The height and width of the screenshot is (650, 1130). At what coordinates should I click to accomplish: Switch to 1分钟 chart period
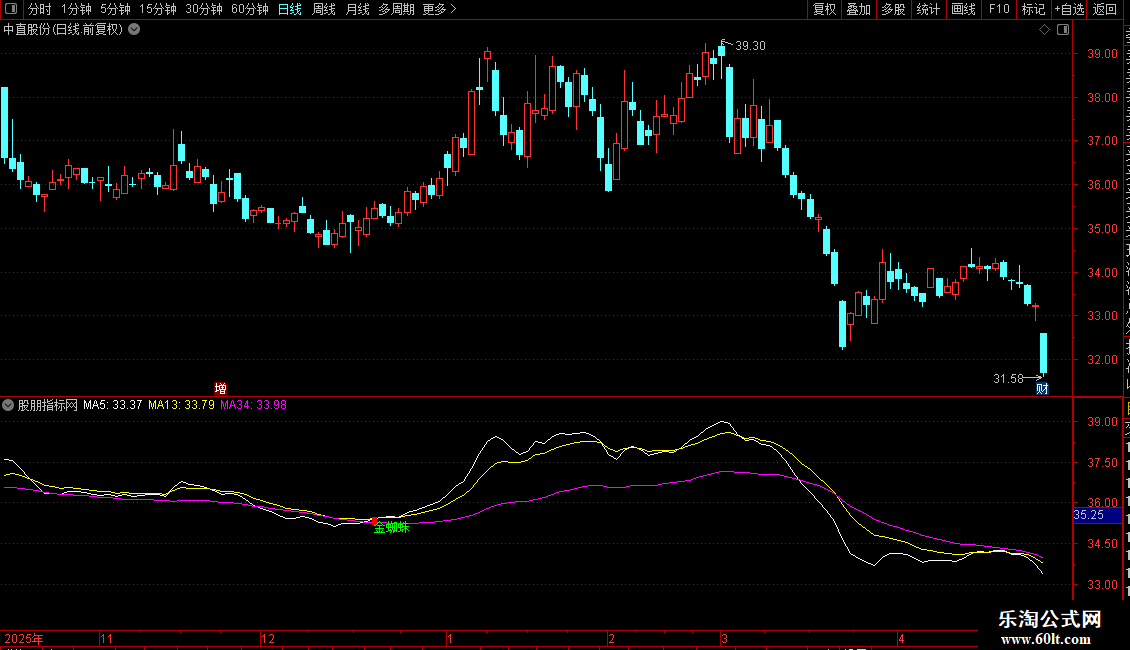point(76,9)
